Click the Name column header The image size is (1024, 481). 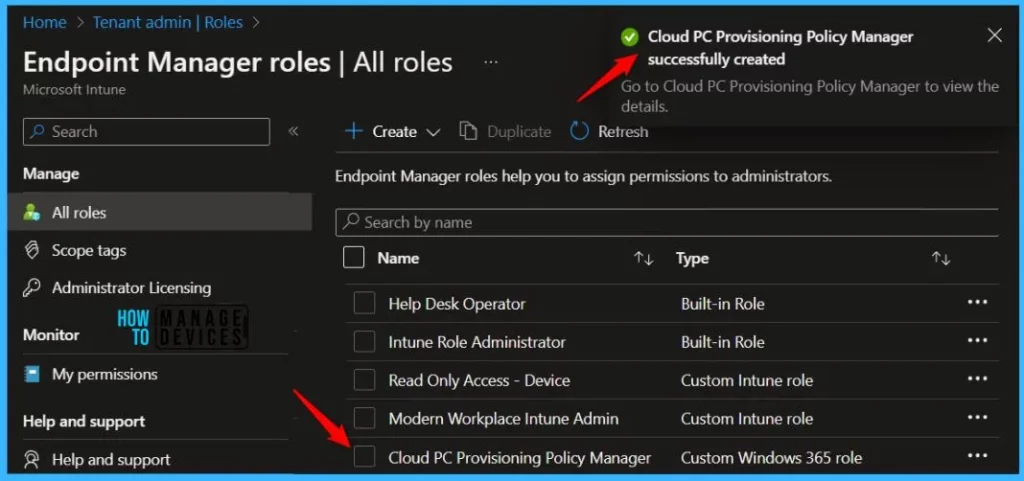pos(398,258)
